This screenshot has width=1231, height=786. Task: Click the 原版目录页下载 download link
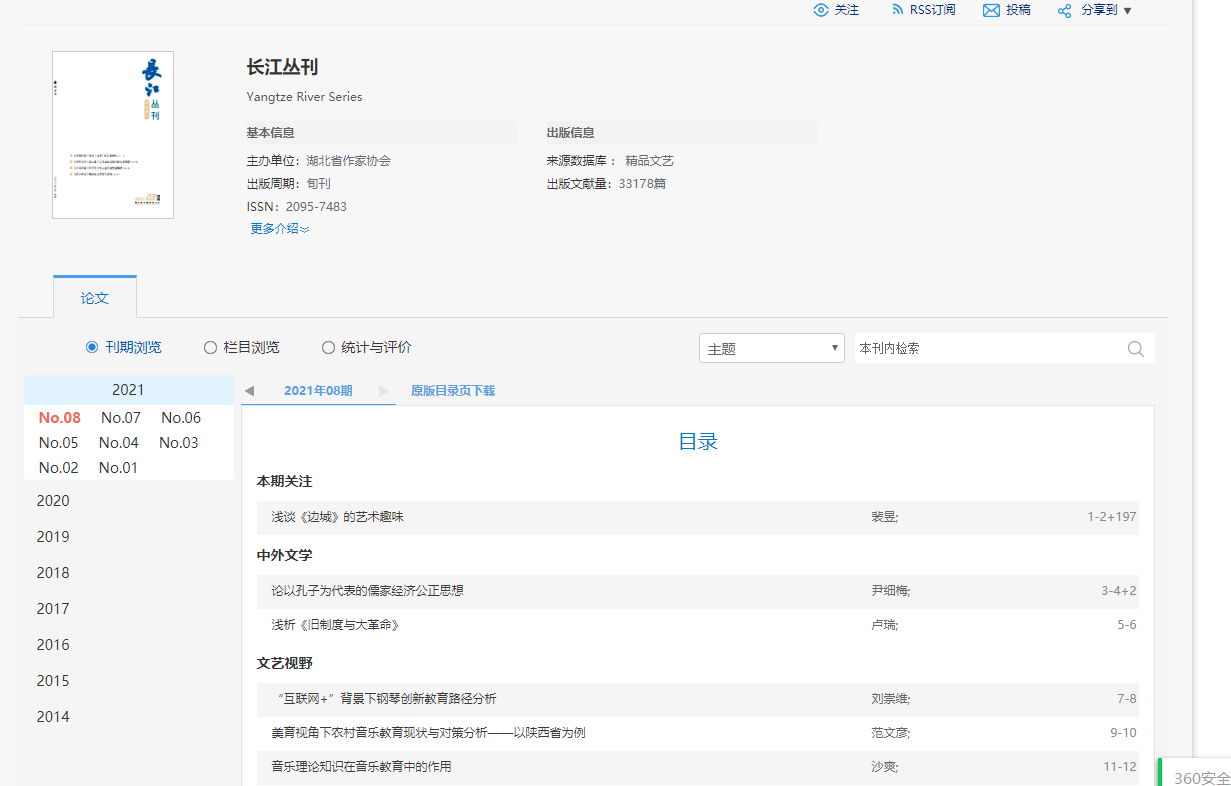(452, 391)
